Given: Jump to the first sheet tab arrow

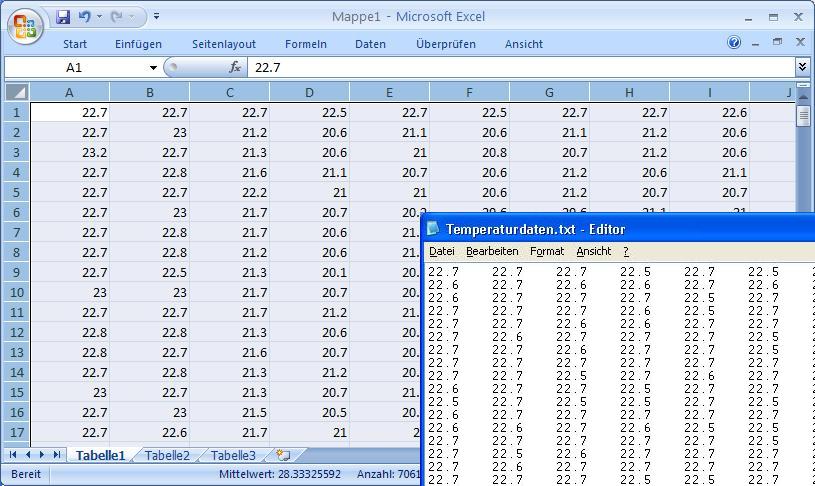Looking at the screenshot, I should click(x=14, y=455).
